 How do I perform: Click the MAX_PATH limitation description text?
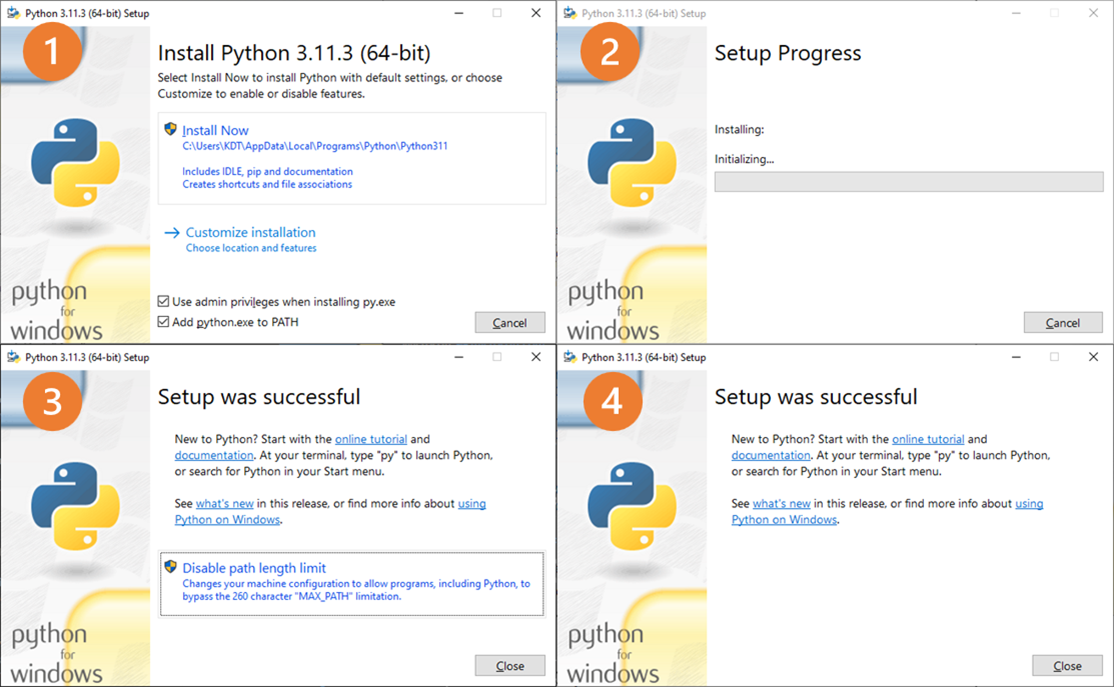click(x=356, y=590)
